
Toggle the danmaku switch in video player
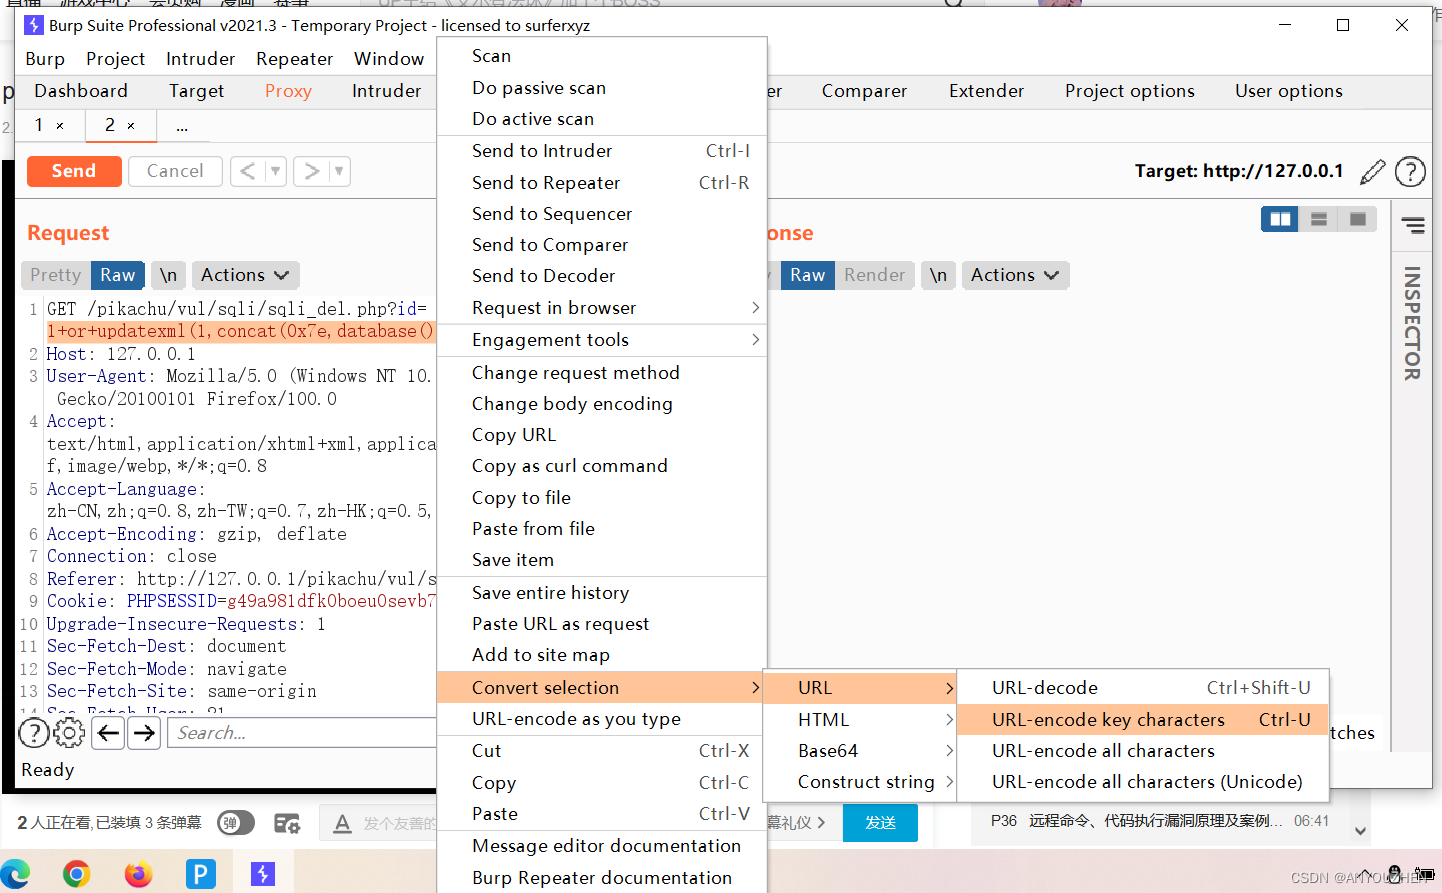(236, 823)
